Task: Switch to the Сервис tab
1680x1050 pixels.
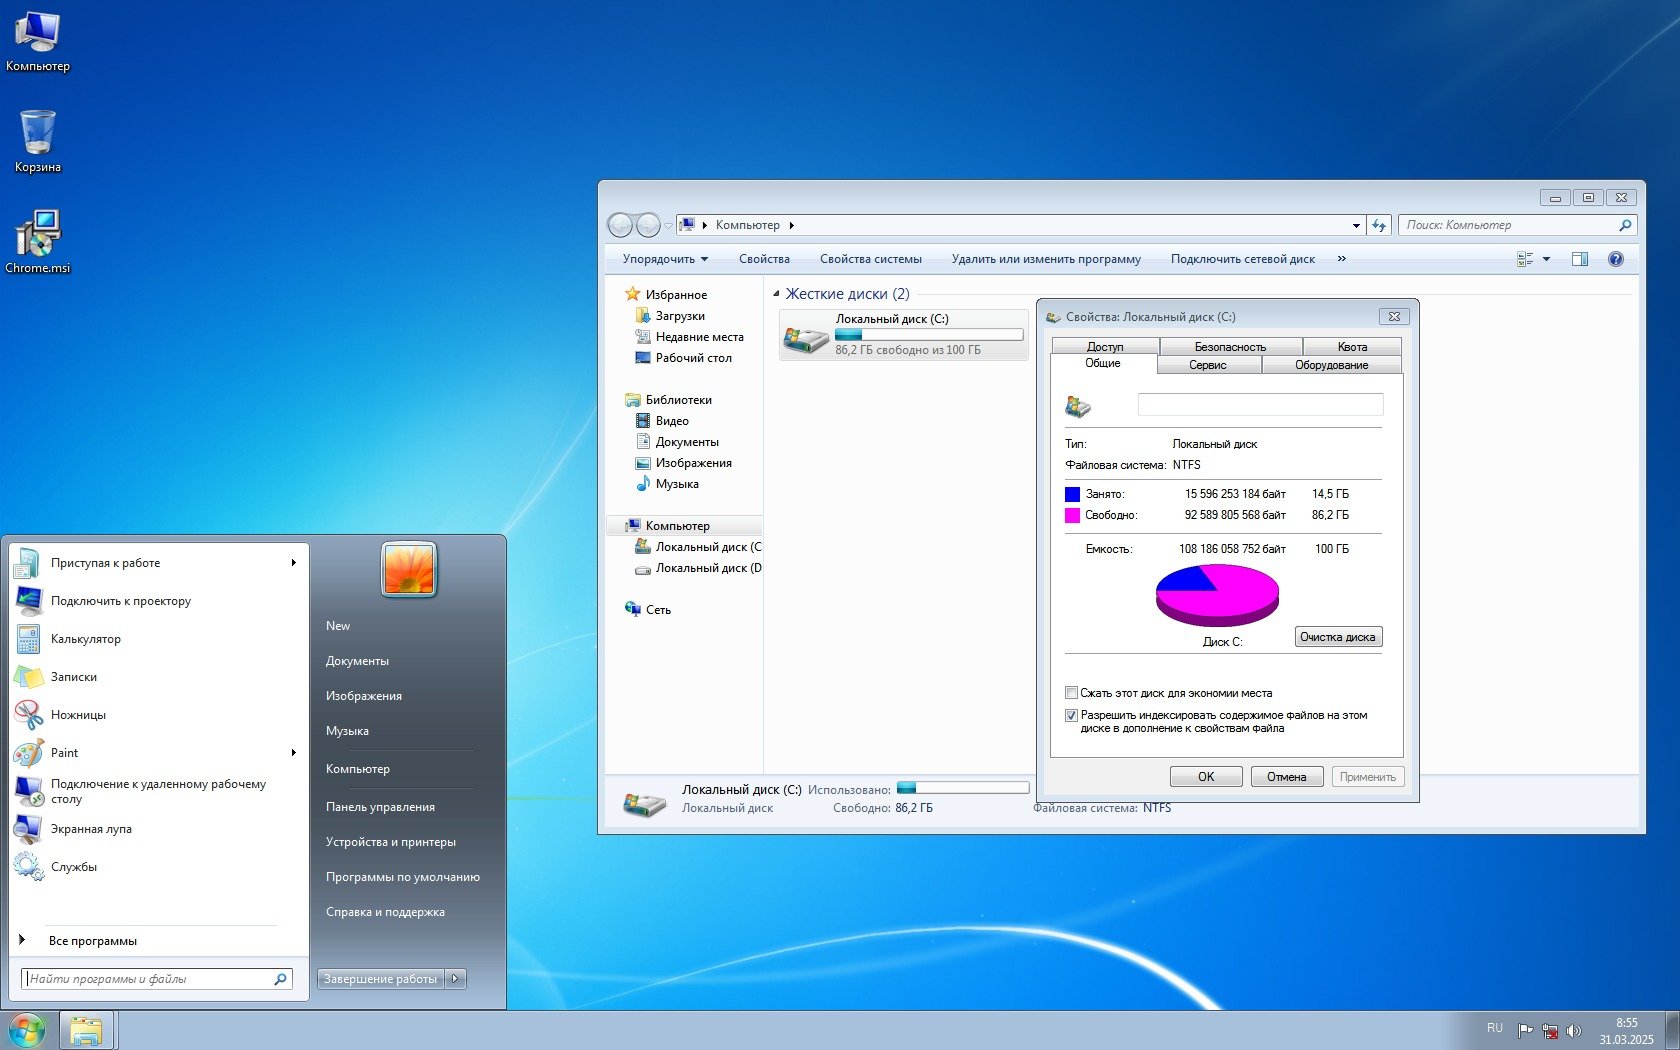Action: click(x=1207, y=365)
